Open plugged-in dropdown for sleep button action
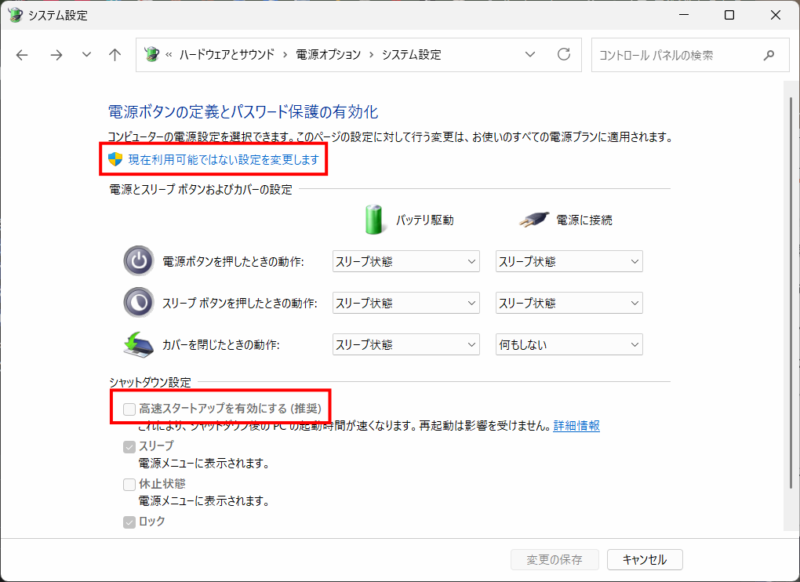Image resolution: width=800 pixels, height=582 pixels. coord(569,303)
